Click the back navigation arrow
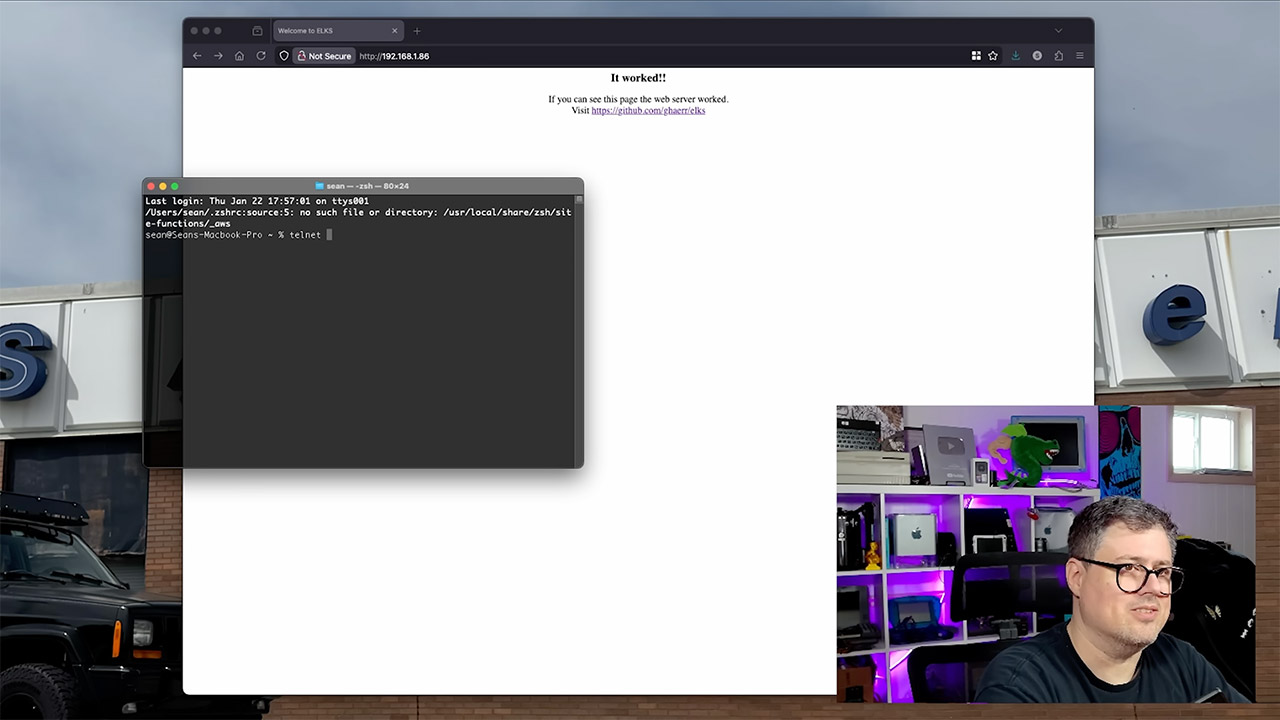1280x720 pixels. [x=197, y=56]
